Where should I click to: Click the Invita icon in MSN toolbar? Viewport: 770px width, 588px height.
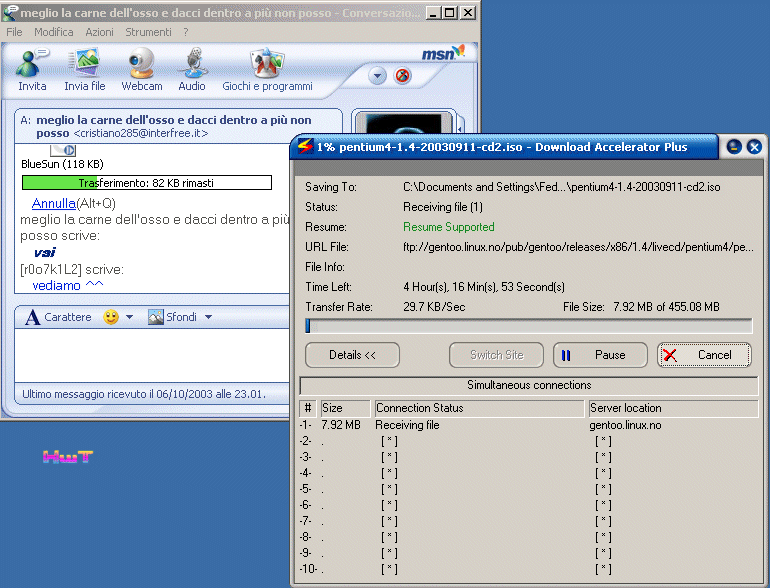point(32,70)
